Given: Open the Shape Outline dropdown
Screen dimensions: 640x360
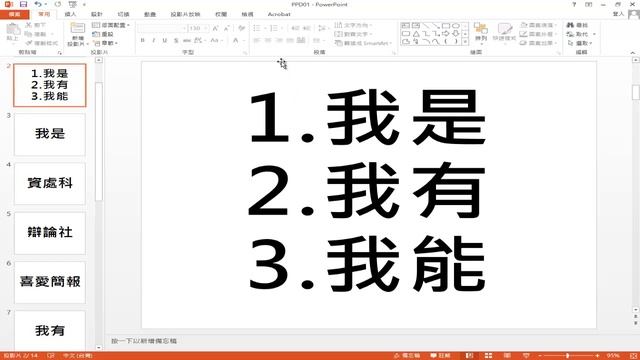Looking at the screenshot, I should 539,34.
